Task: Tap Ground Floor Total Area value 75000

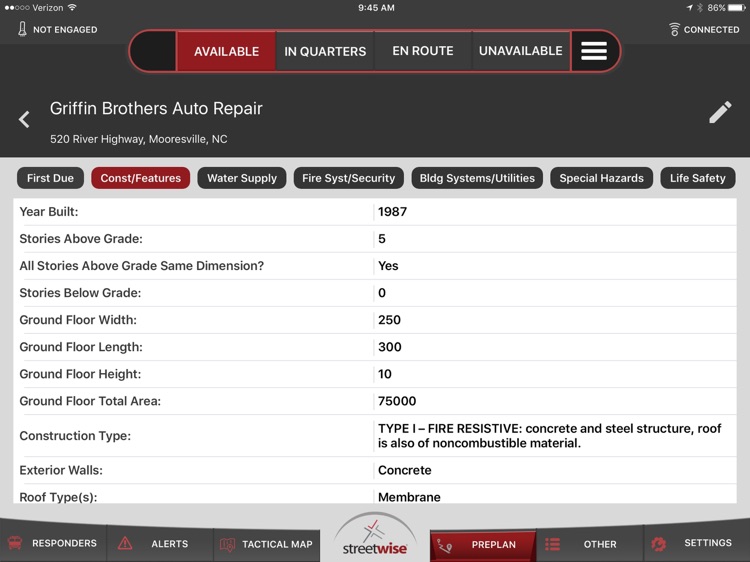Action: pos(397,401)
